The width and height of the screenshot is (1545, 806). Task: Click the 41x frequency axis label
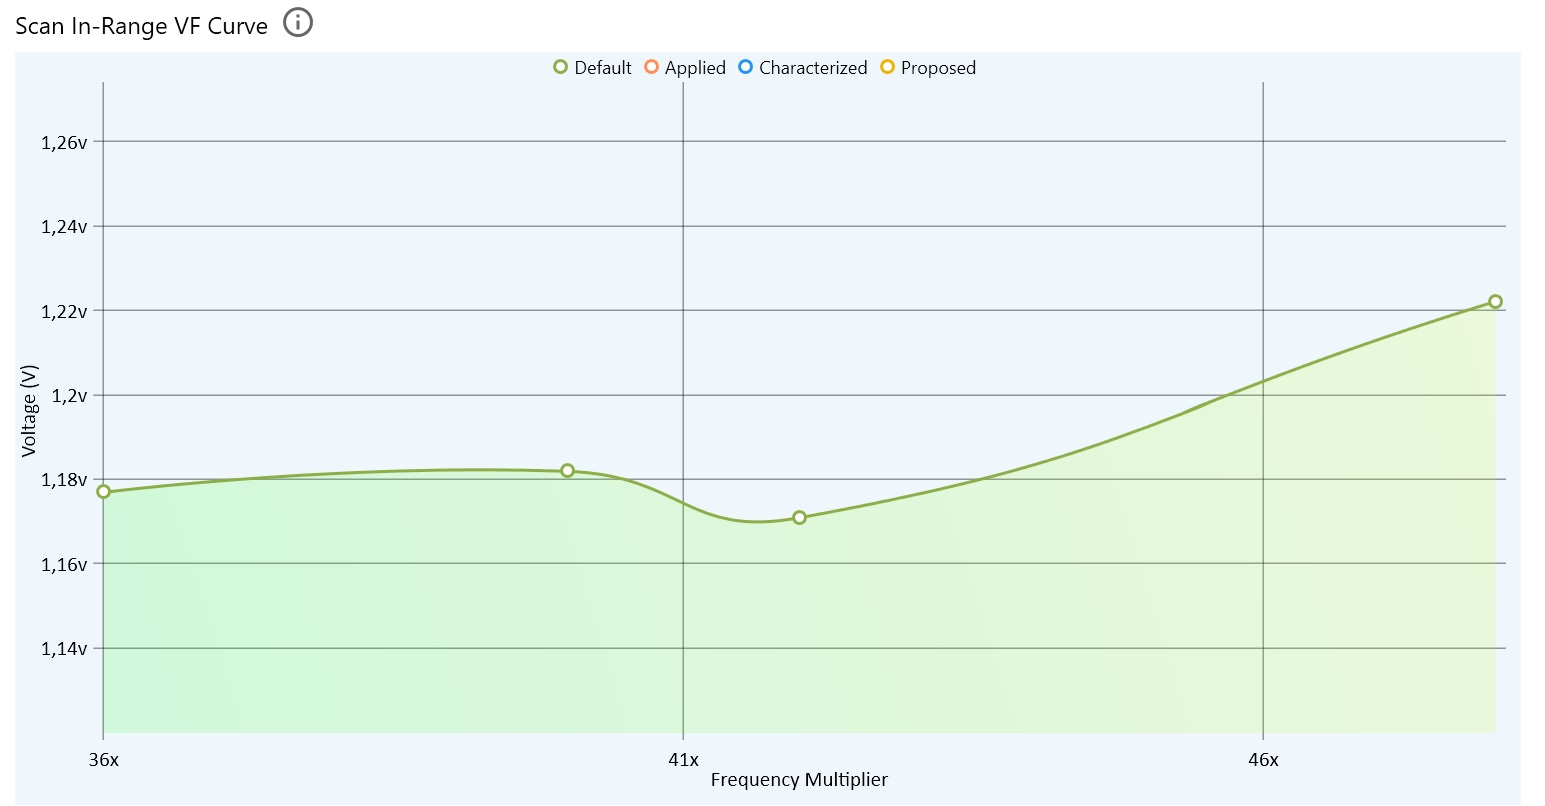click(x=686, y=759)
